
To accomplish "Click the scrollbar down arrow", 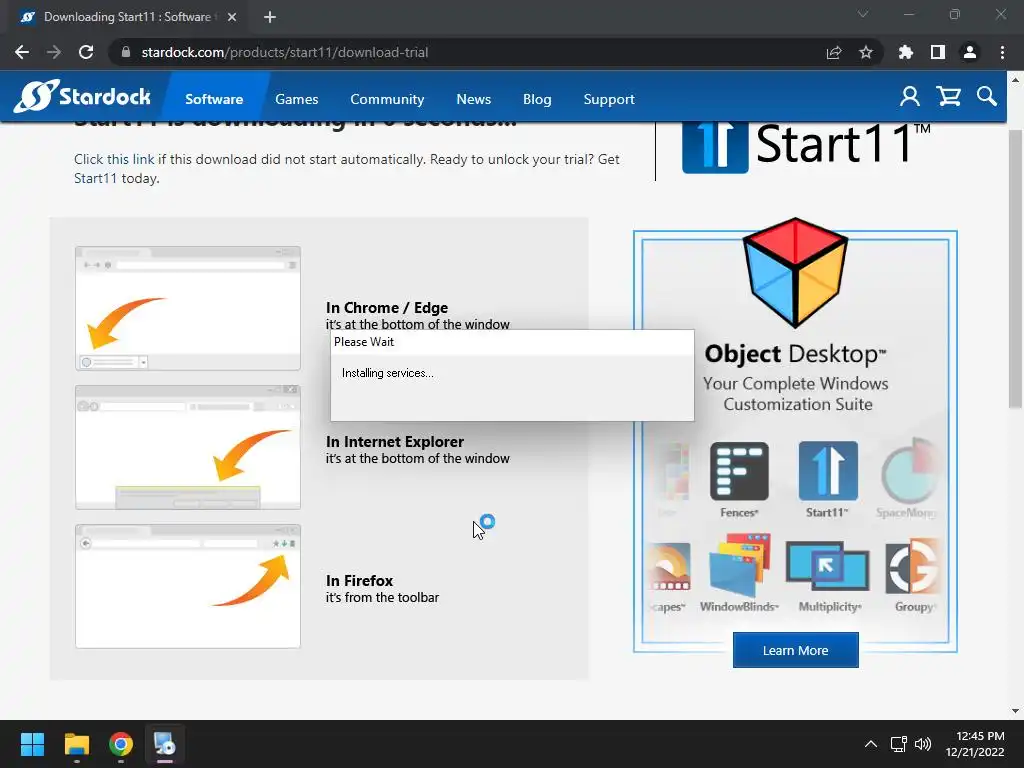I will (1015, 711).
